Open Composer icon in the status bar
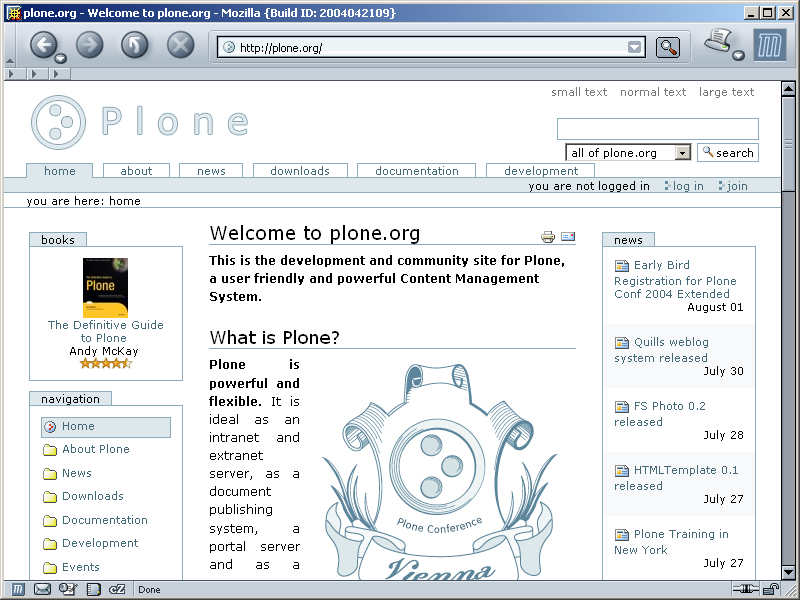Viewport: 800px width, 600px height. click(x=68, y=590)
